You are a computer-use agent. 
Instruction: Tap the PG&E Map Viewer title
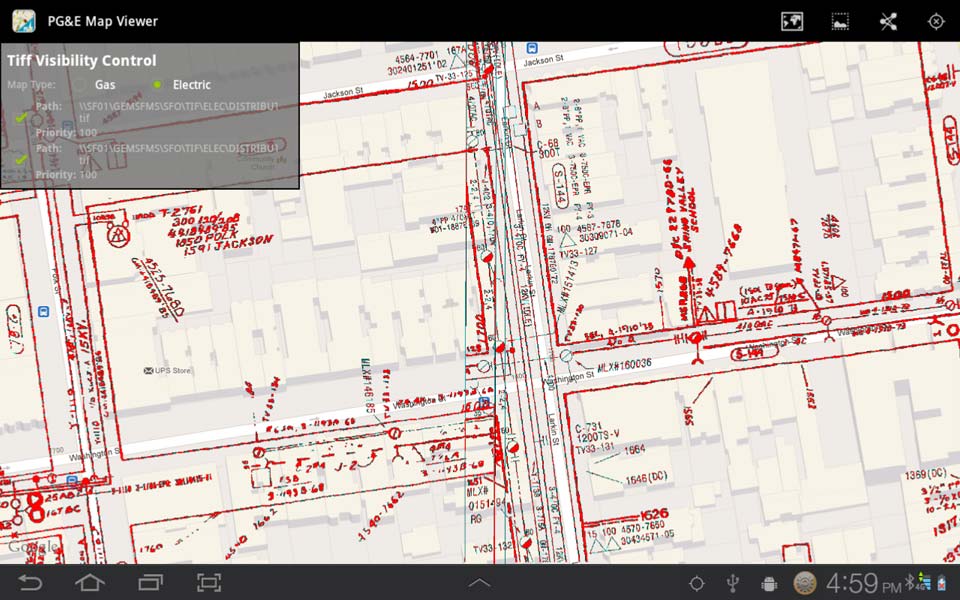click(103, 21)
